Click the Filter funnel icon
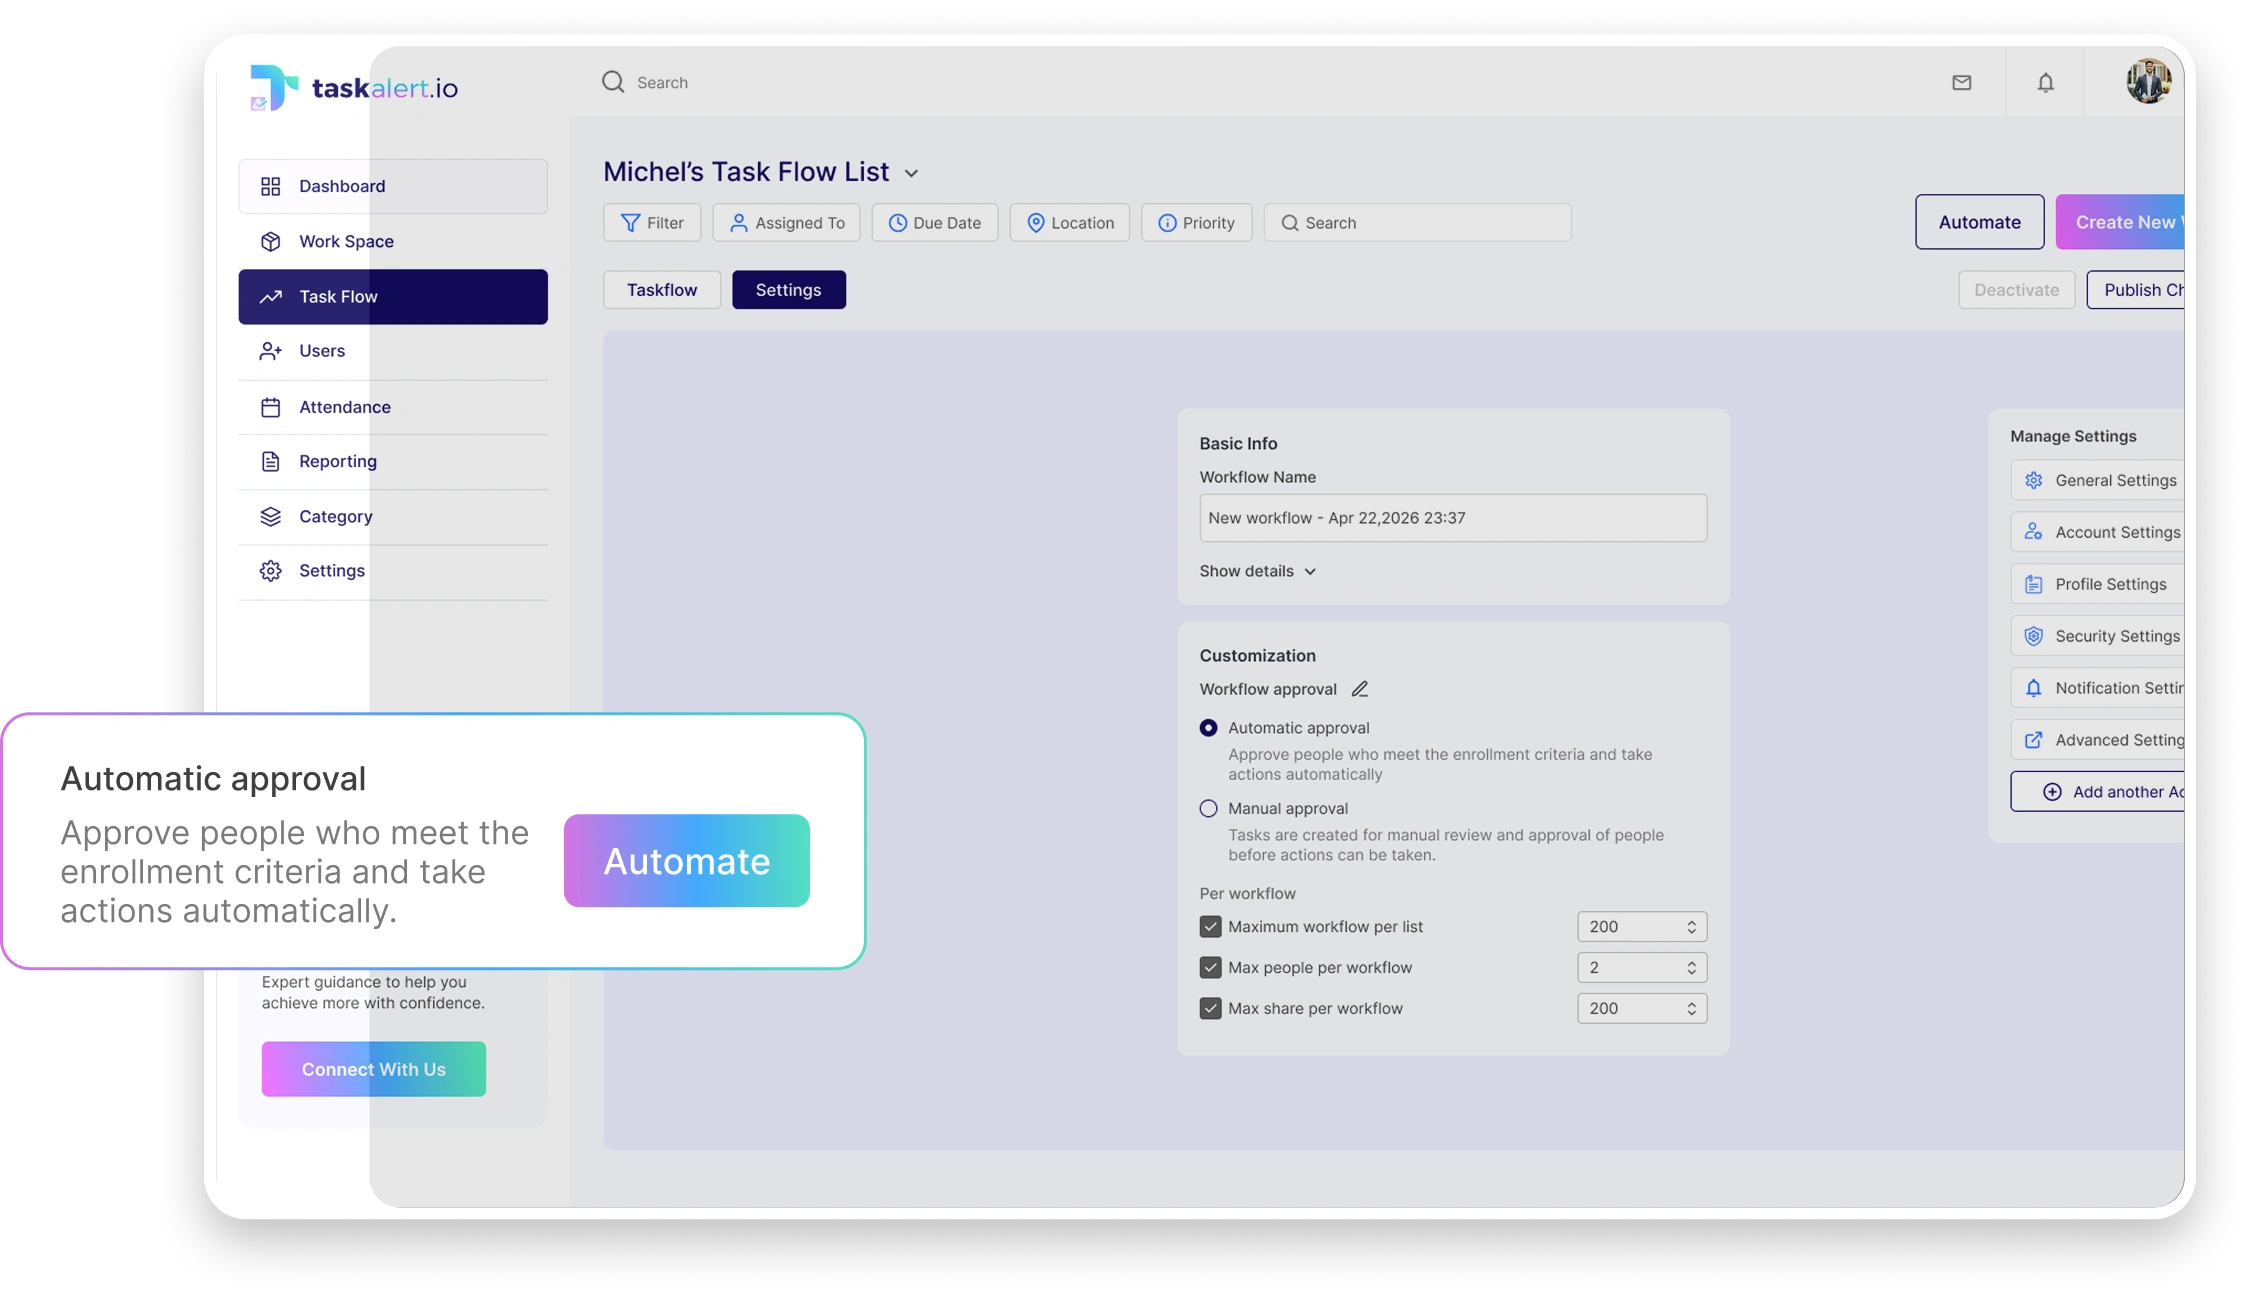 (630, 223)
